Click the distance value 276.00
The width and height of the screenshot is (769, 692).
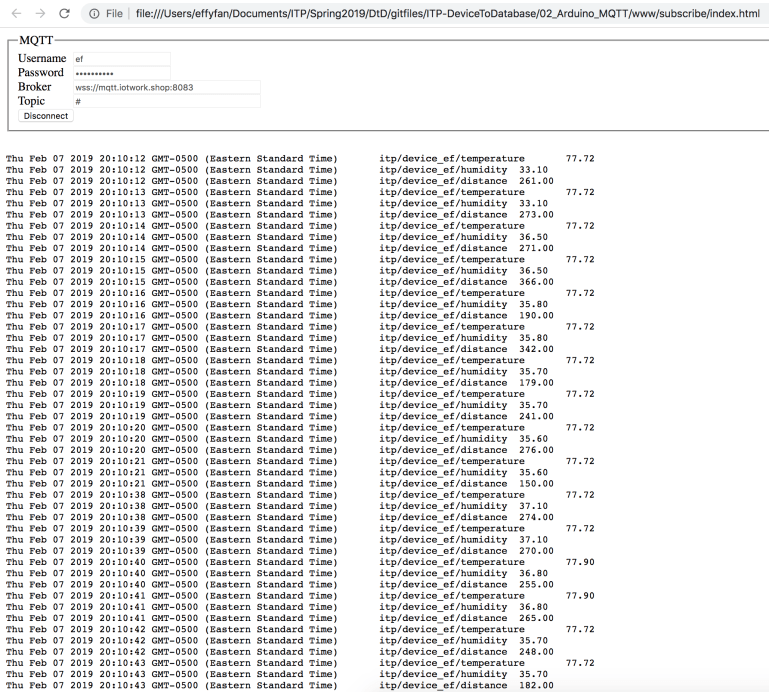click(x=536, y=450)
